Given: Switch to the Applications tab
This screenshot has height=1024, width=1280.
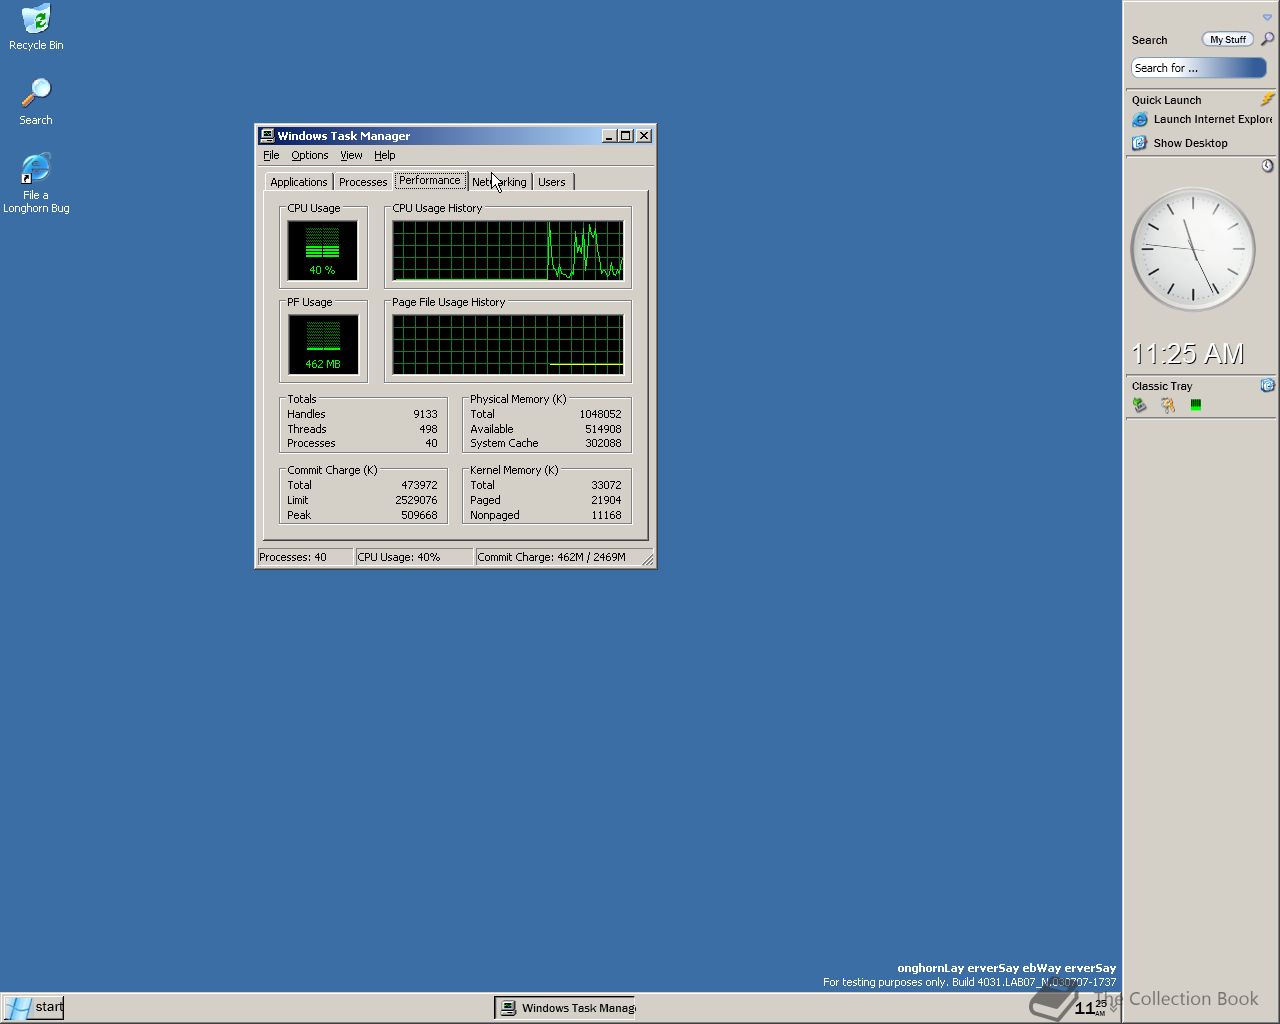Looking at the screenshot, I should [x=298, y=182].
